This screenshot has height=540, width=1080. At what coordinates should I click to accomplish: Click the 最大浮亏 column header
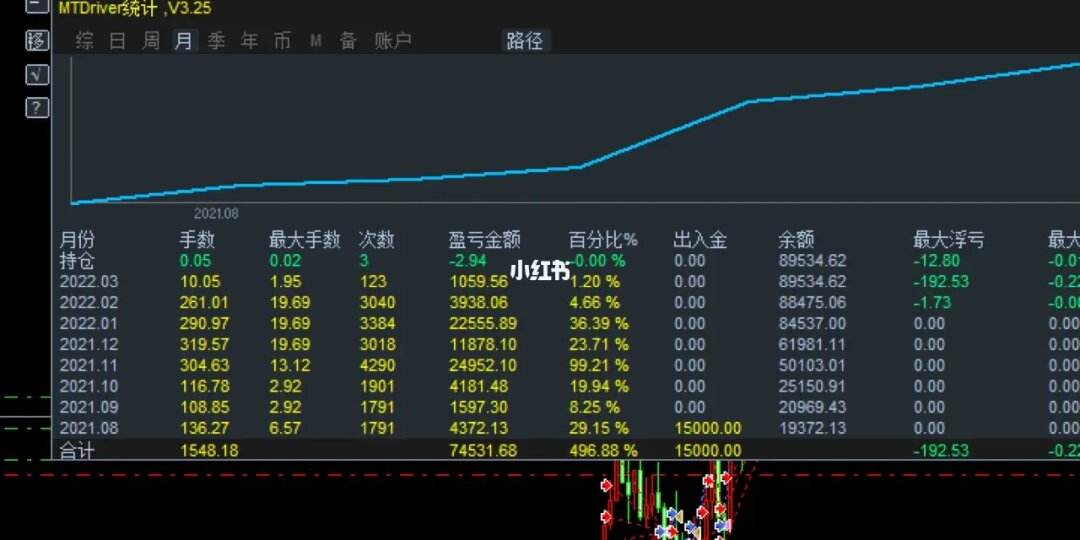(948, 240)
